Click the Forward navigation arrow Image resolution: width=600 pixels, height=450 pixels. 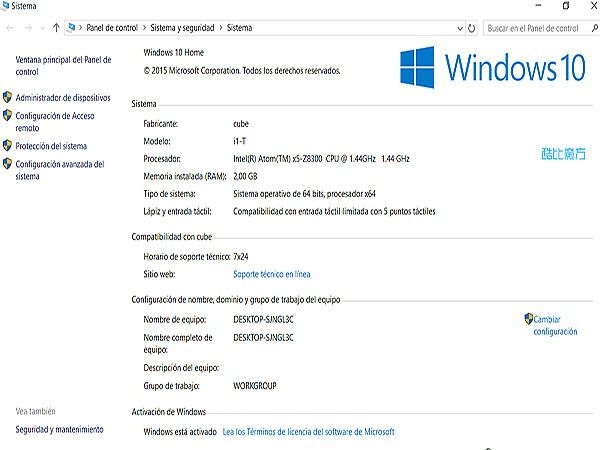coord(28,28)
